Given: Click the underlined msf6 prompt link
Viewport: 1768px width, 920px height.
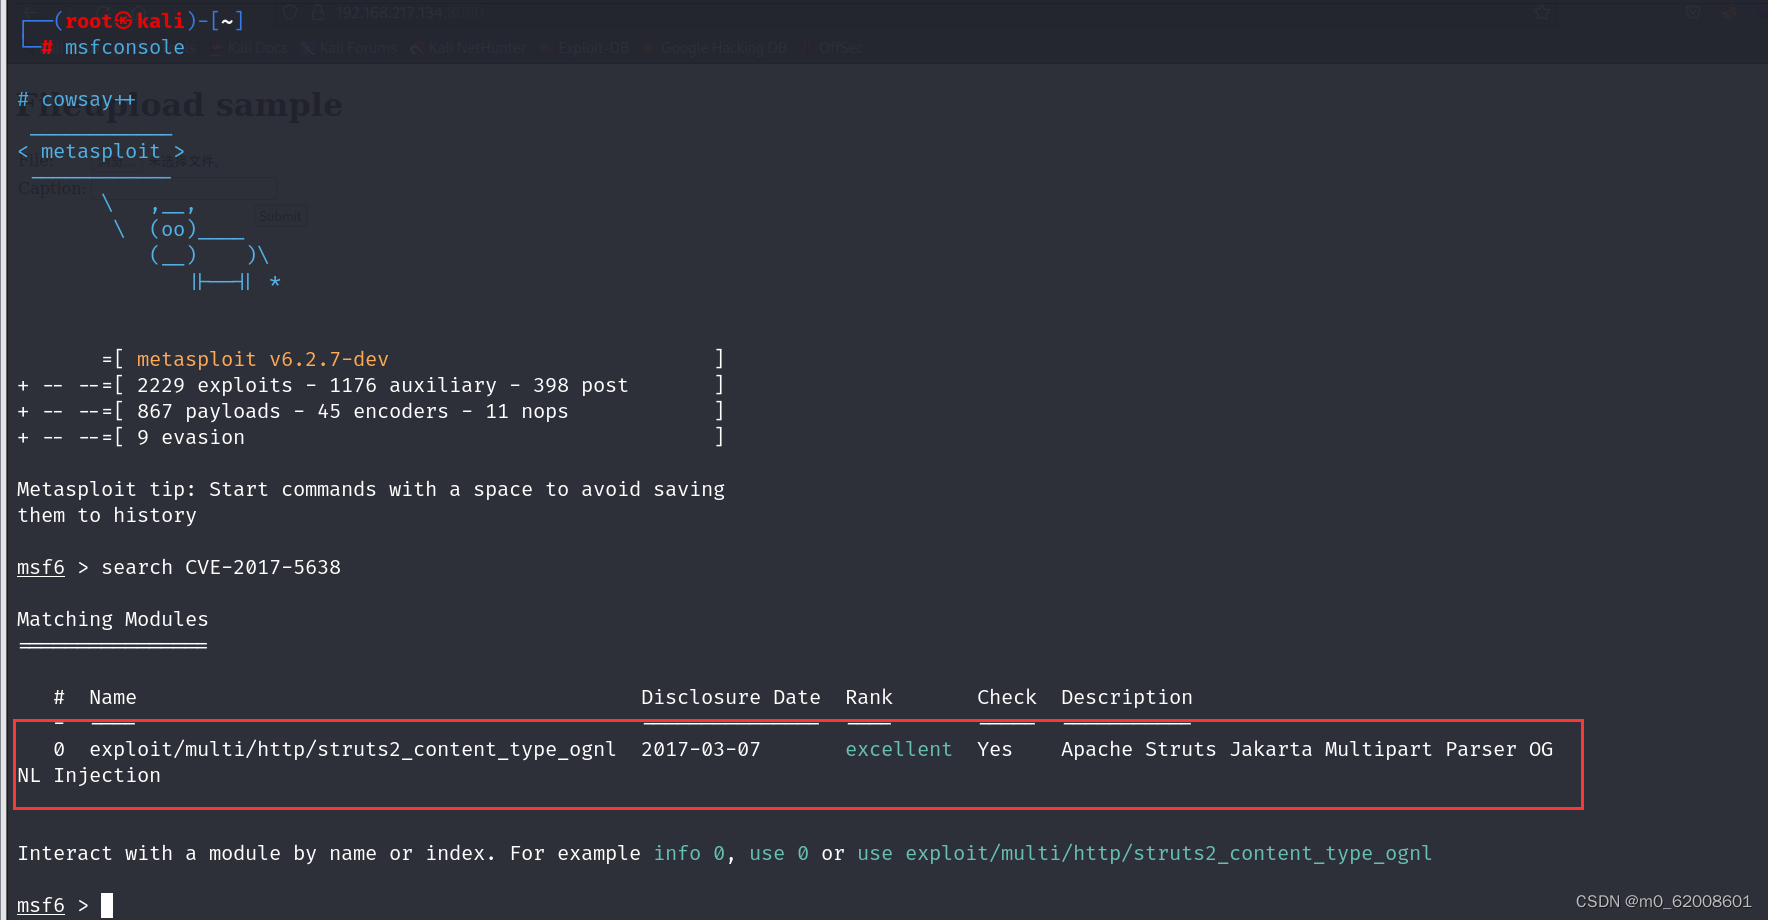Looking at the screenshot, I should [40, 567].
